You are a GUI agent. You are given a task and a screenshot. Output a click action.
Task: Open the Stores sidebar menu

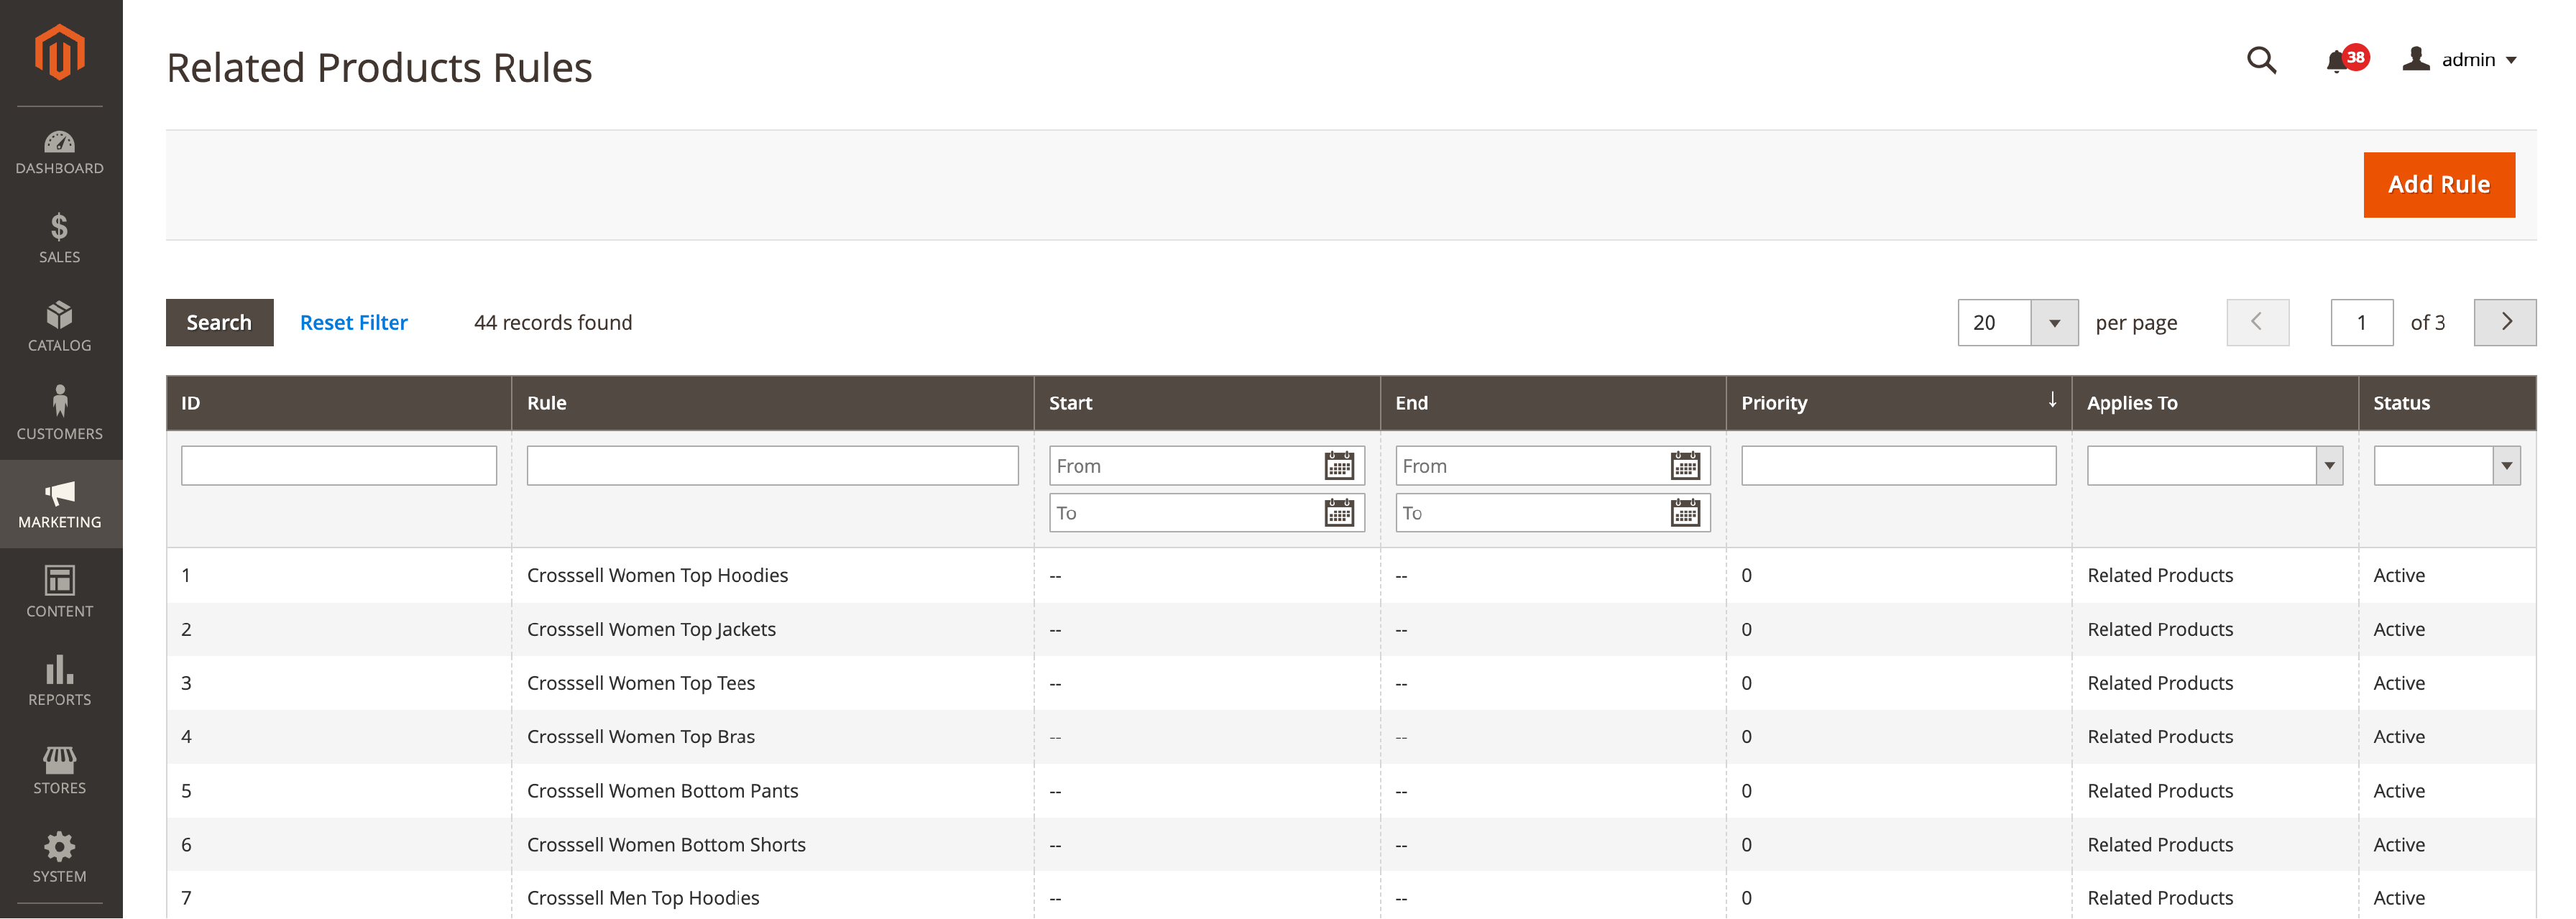pyautogui.click(x=60, y=770)
